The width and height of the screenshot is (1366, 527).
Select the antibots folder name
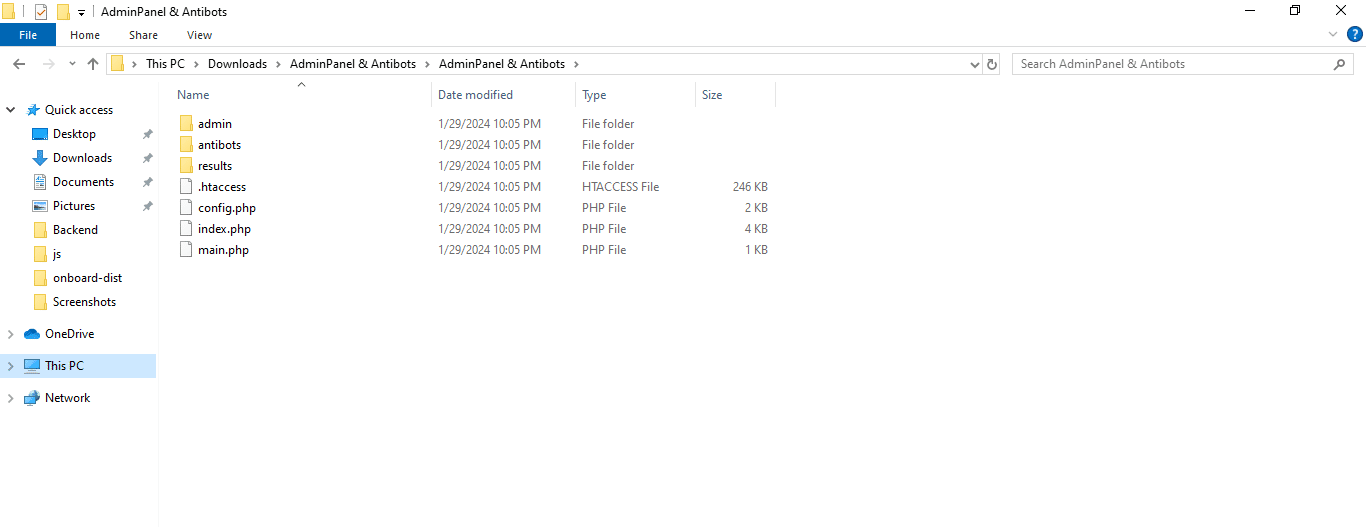(x=219, y=145)
